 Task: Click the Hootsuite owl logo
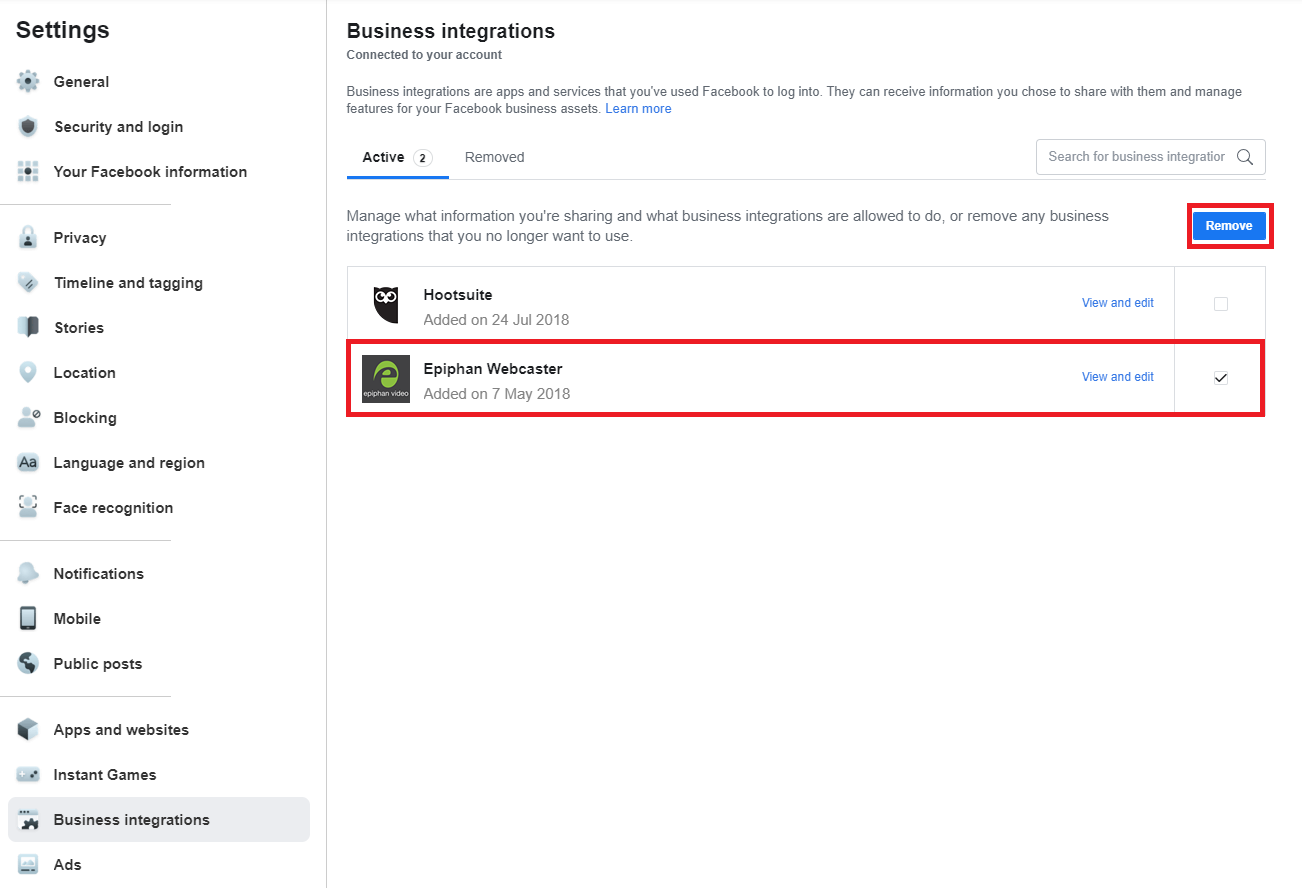386,304
